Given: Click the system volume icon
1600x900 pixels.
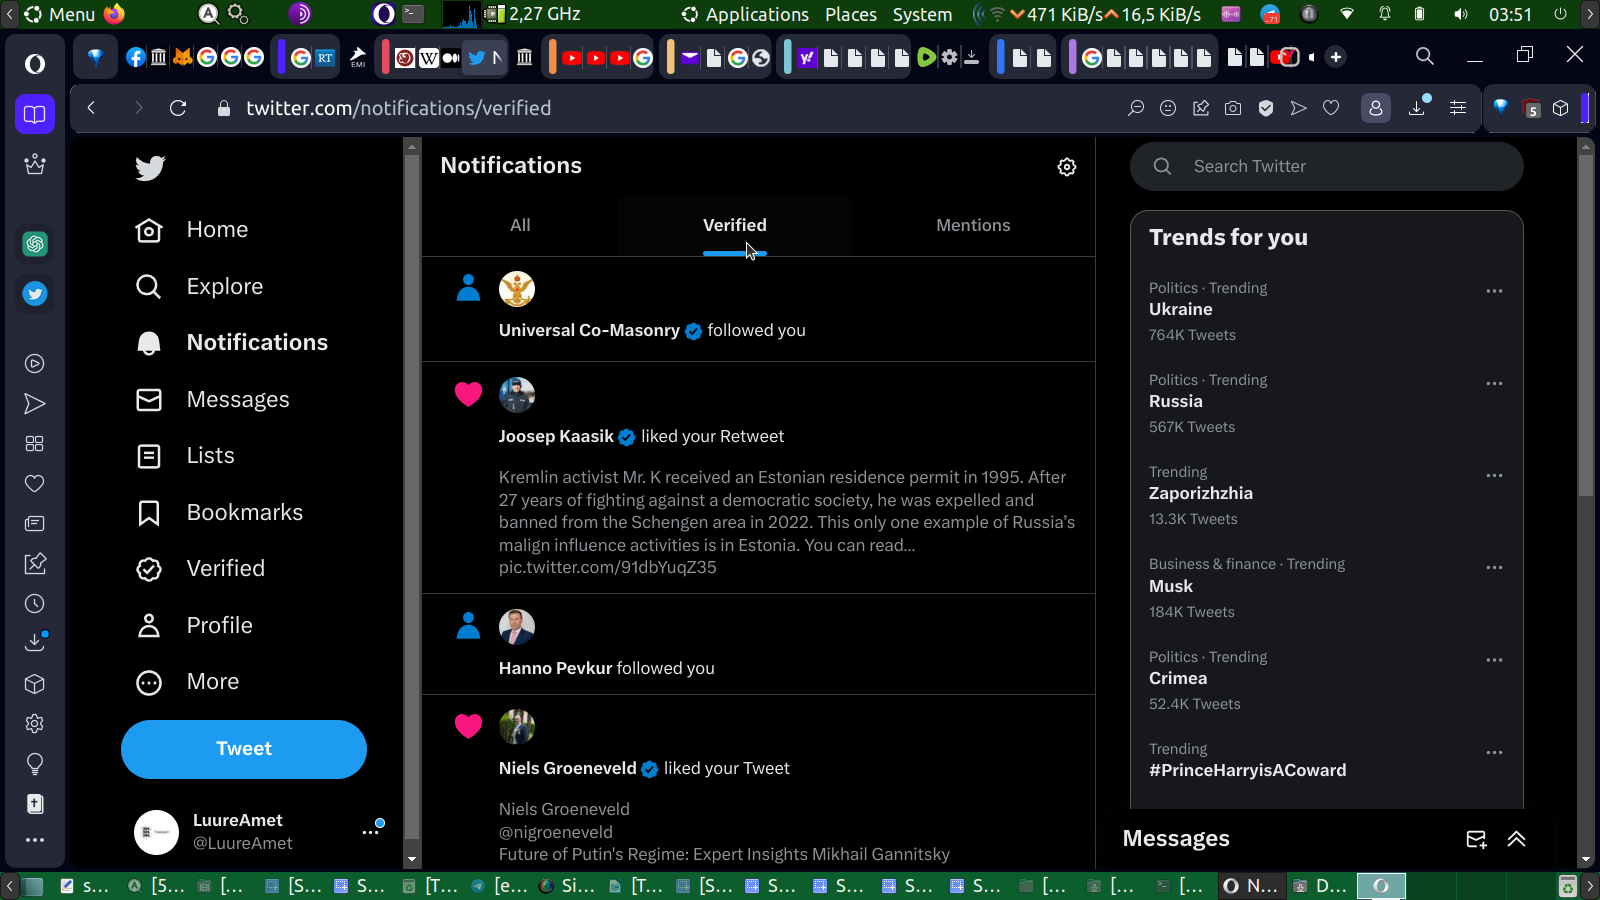Looking at the screenshot, I should 1461,14.
